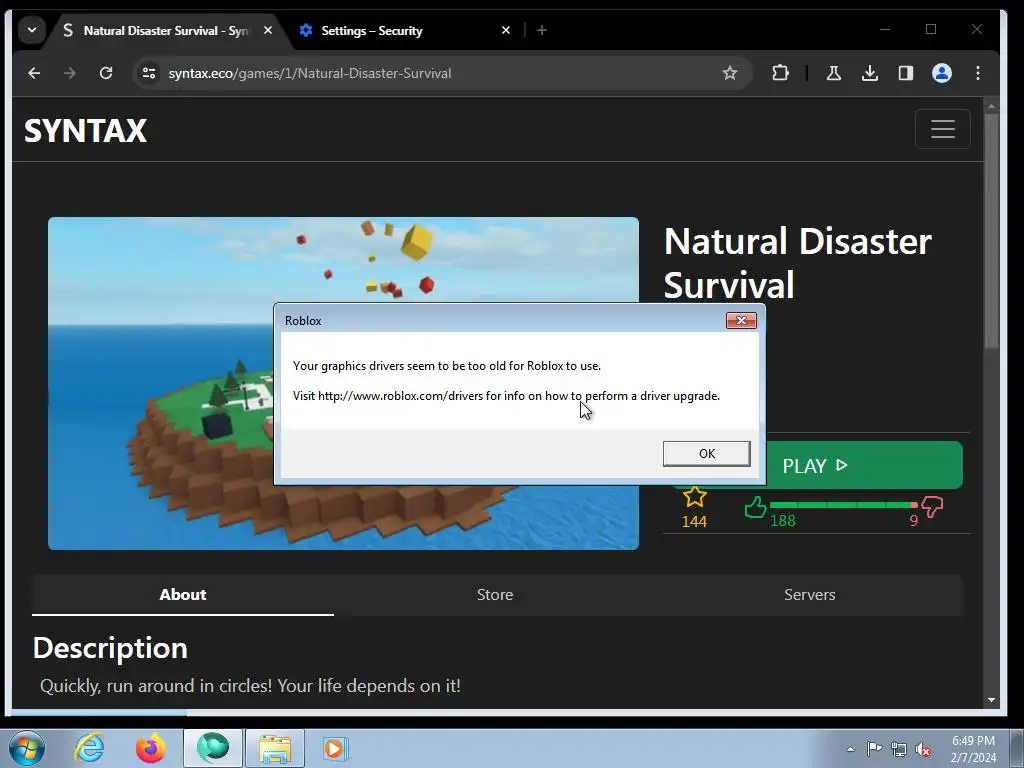Toggle the browser side panel
This screenshot has height=768, width=1024.
[x=905, y=73]
